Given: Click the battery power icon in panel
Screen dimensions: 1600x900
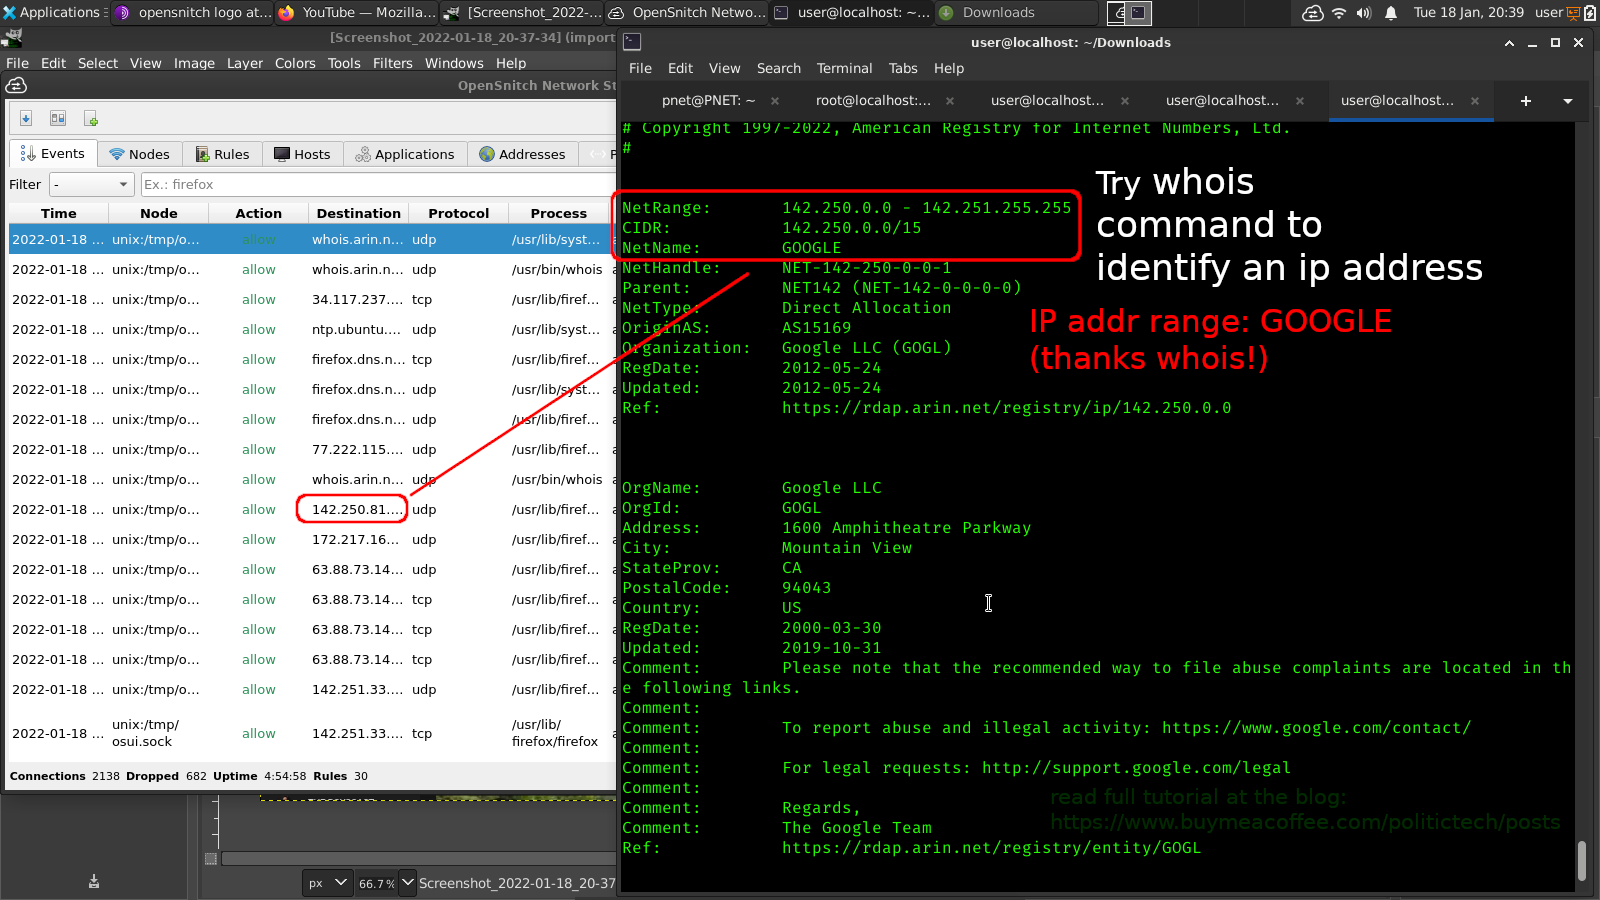Looking at the screenshot, I should [x=1590, y=13].
